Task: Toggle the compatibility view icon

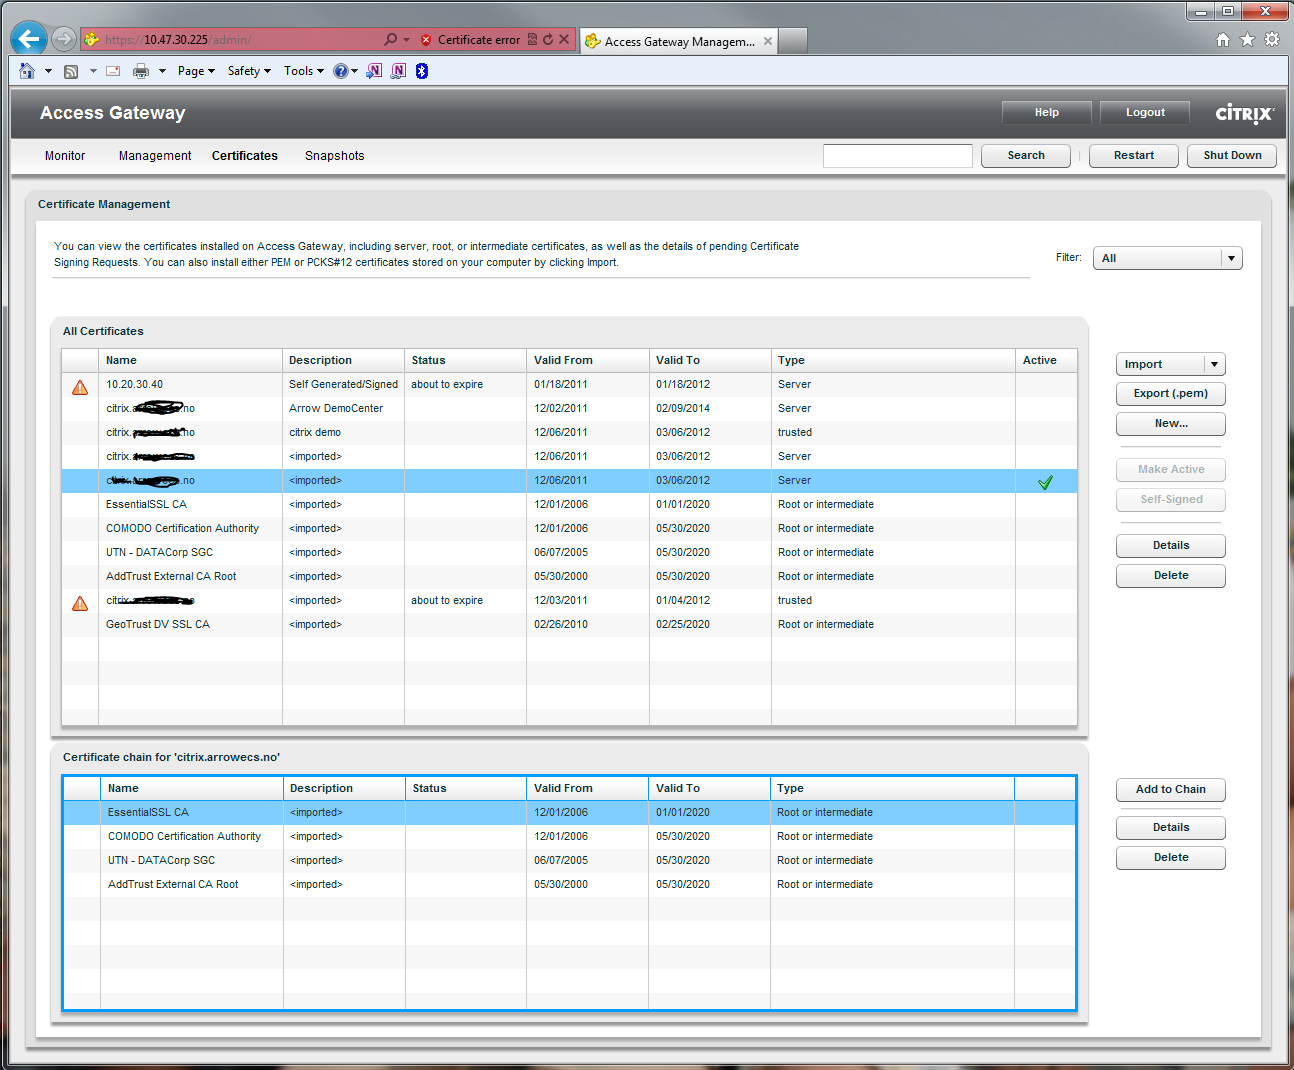Action: click(533, 39)
